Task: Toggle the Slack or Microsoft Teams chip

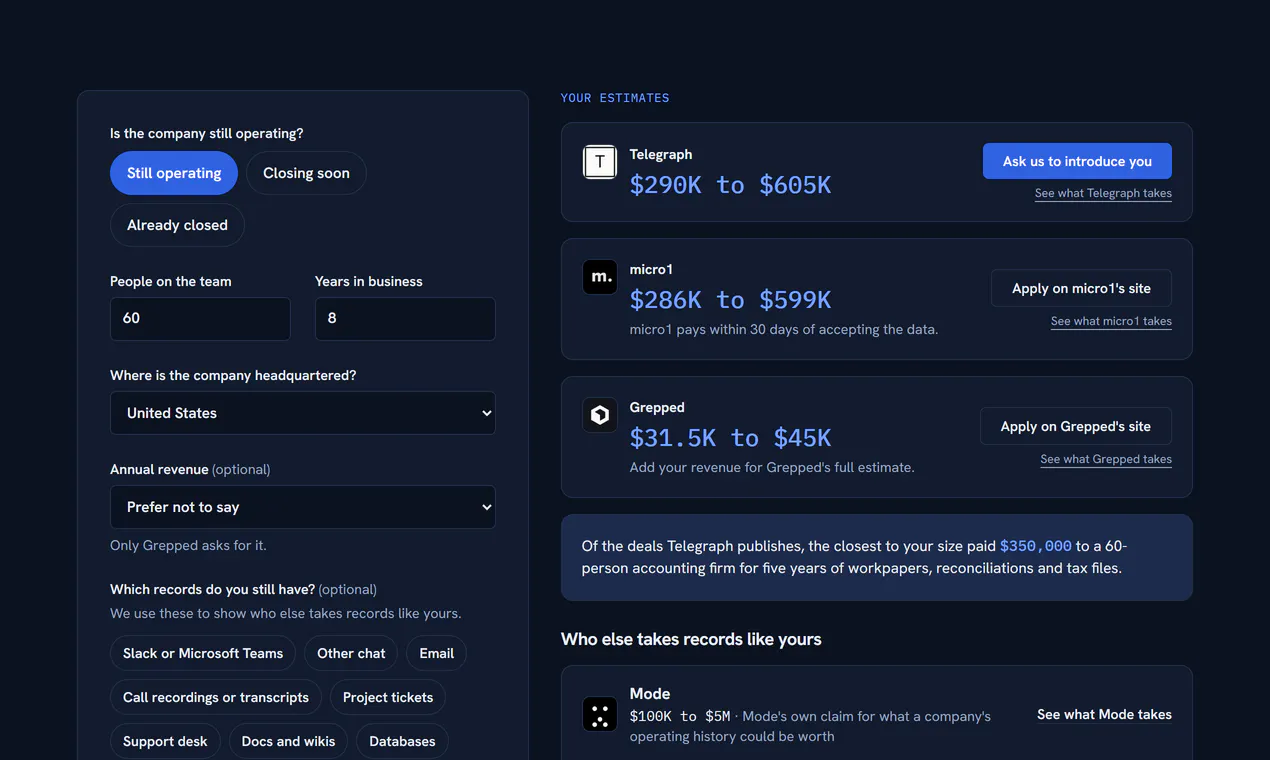Action: click(x=203, y=653)
